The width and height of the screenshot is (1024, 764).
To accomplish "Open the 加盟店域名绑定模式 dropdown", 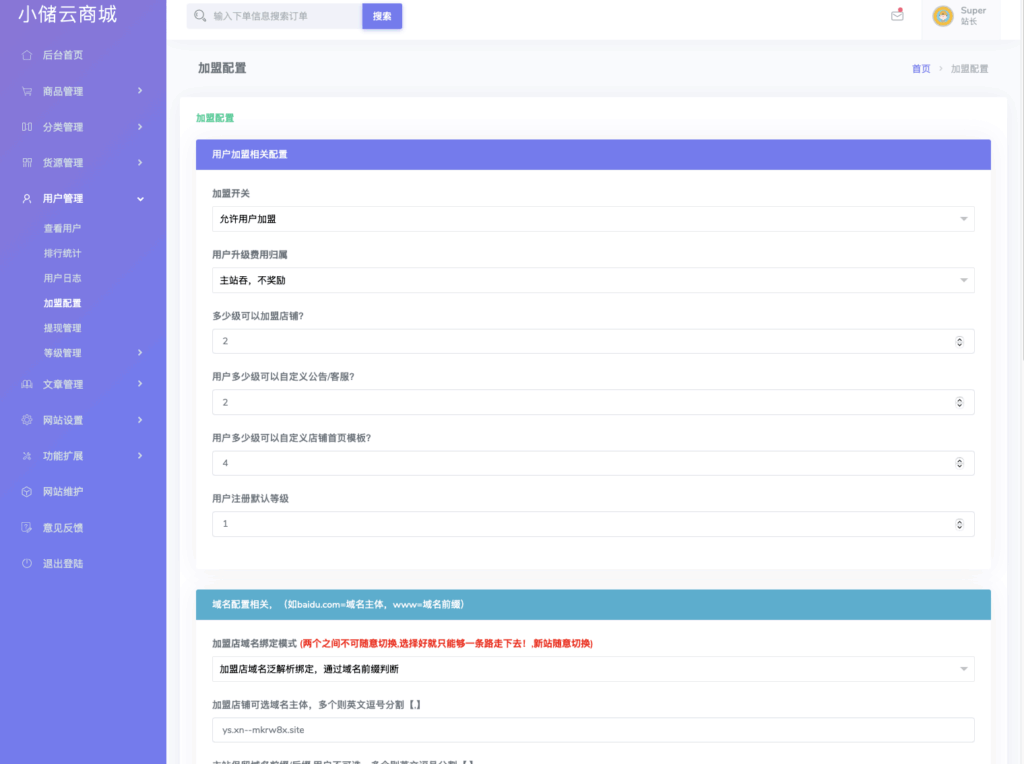I will (x=592, y=668).
